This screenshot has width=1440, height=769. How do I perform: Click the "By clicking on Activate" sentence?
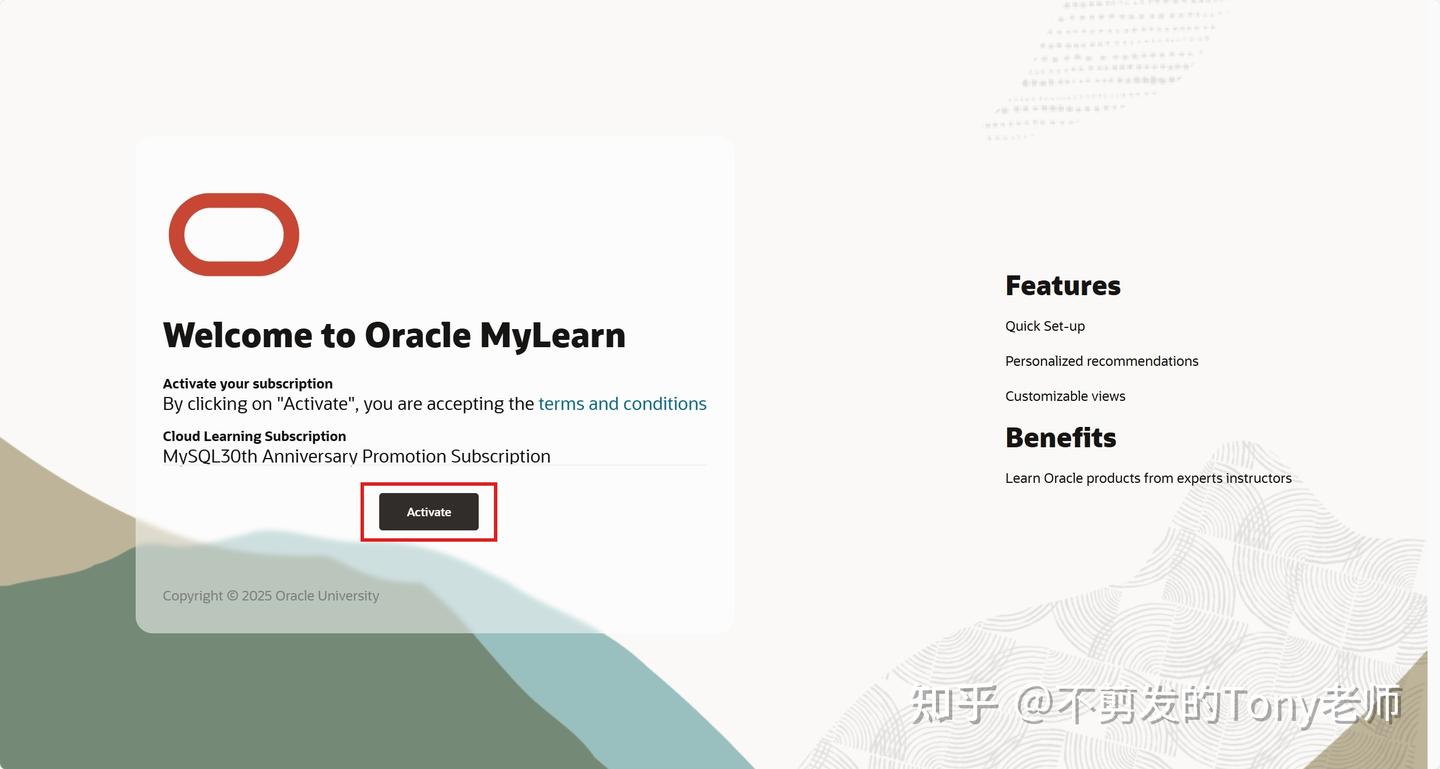point(435,404)
